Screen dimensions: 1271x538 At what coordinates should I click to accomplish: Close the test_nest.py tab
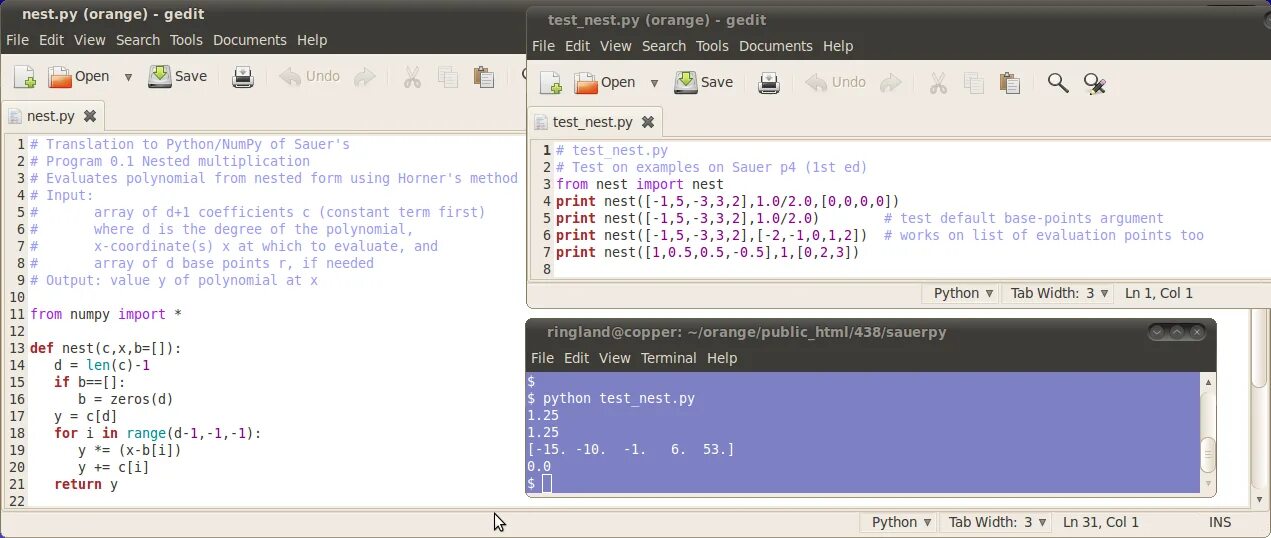coord(648,122)
